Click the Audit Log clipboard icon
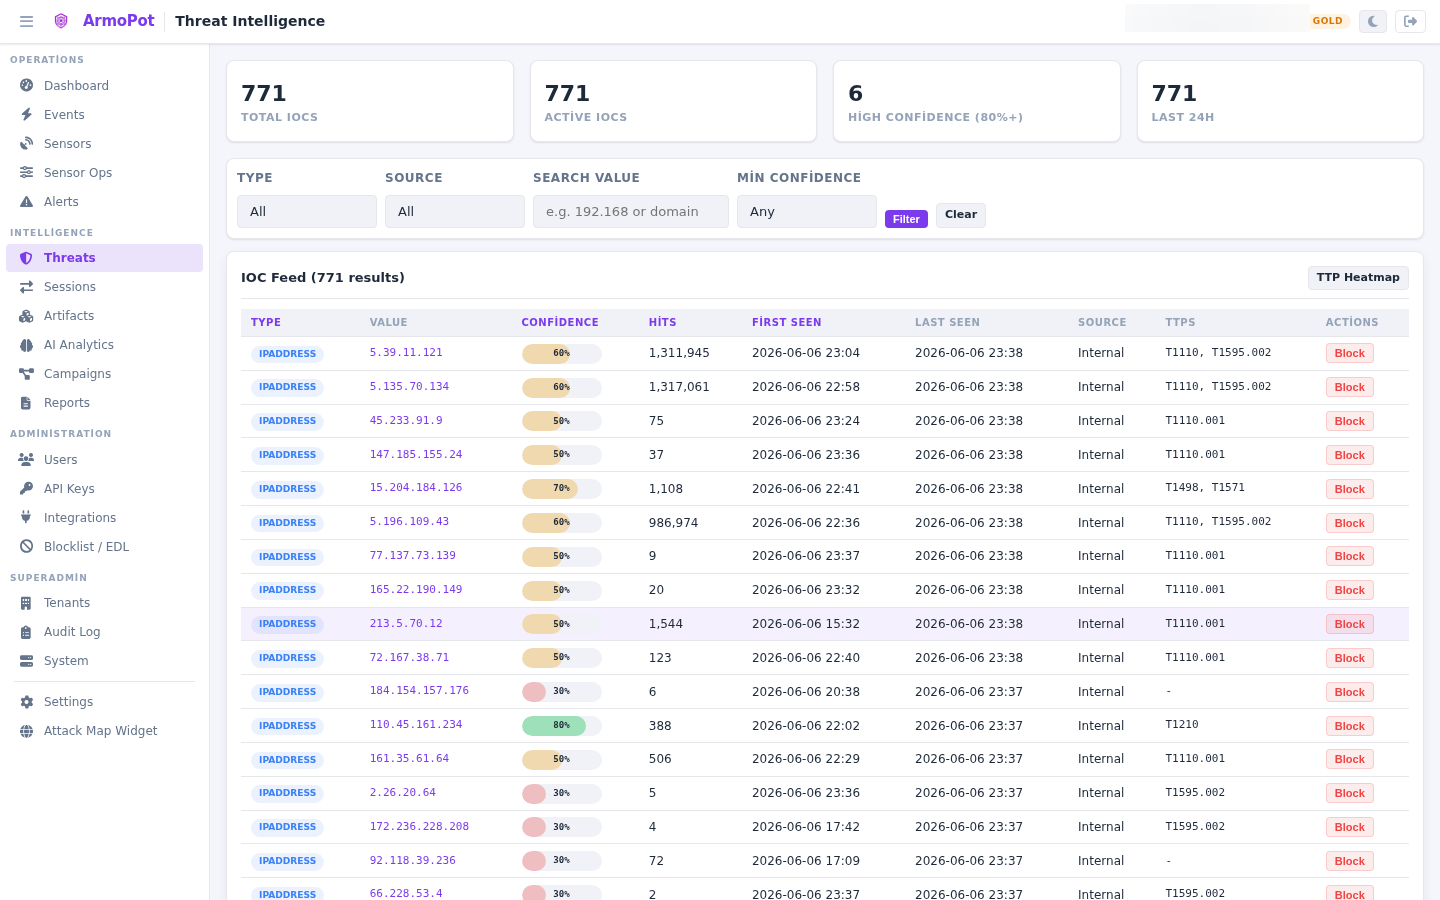The image size is (1440, 900). tap(27, 632)
